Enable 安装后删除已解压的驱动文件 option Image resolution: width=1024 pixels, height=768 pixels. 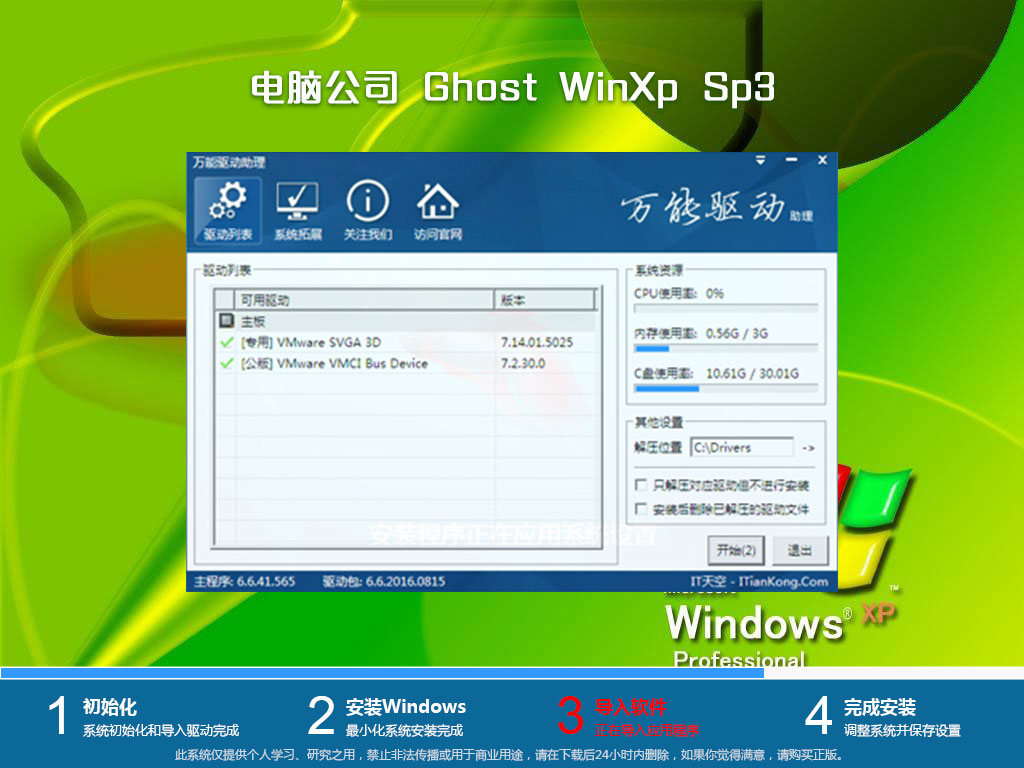coord(641,510)
